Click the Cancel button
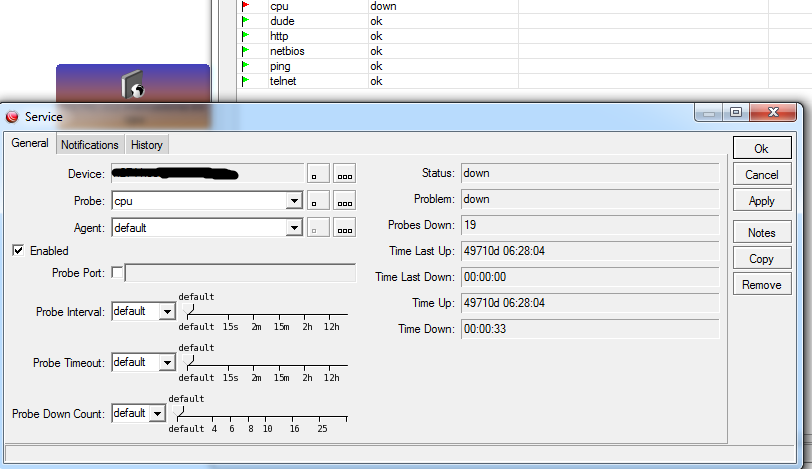812x469 pixels. [762, 174]
